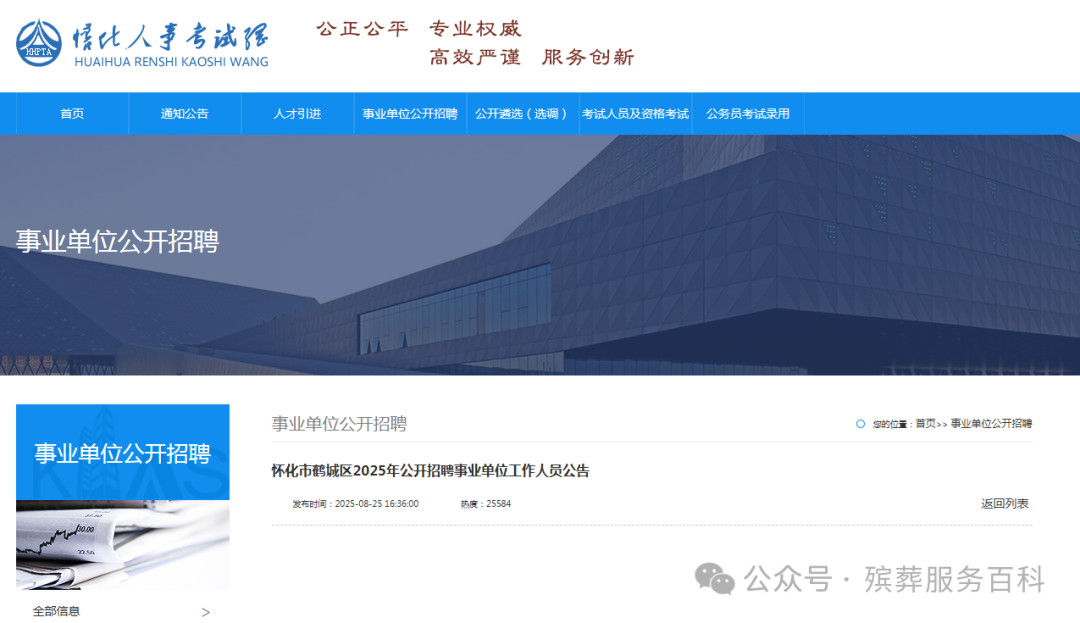
Task: Click the HRPTA mountain logo icon
Action: (x=39, y=41)
